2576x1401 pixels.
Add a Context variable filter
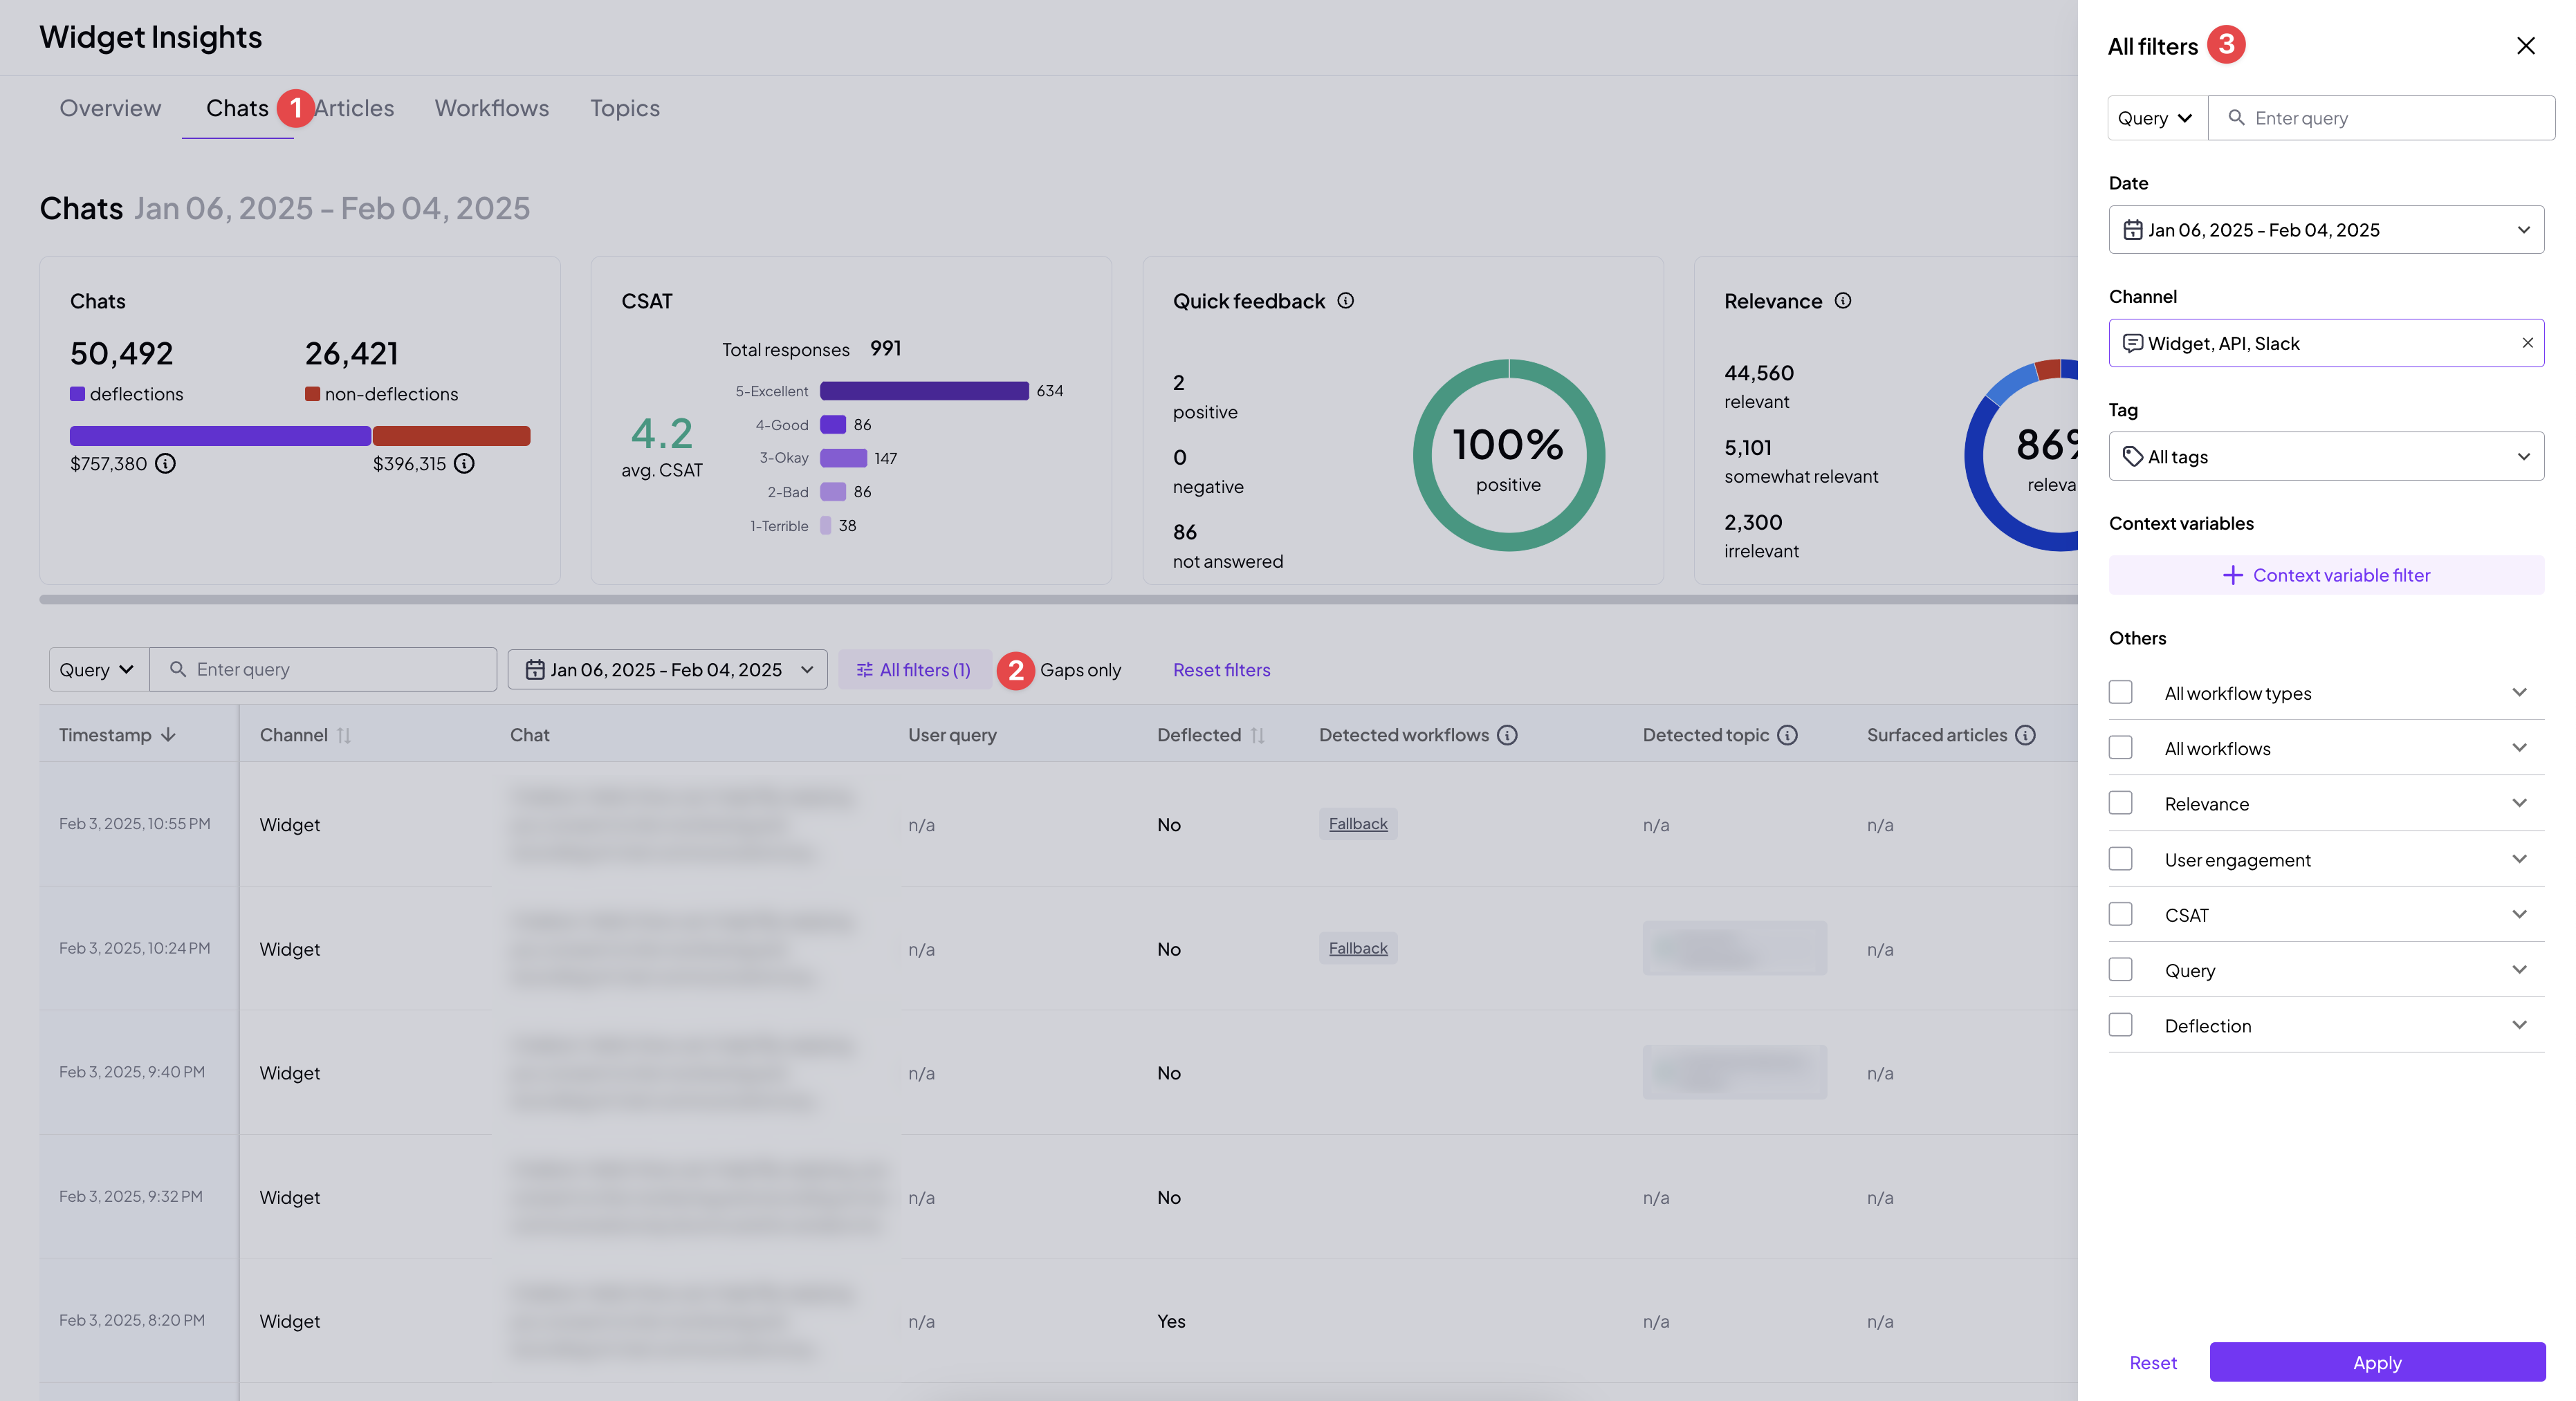[2326, 575]
